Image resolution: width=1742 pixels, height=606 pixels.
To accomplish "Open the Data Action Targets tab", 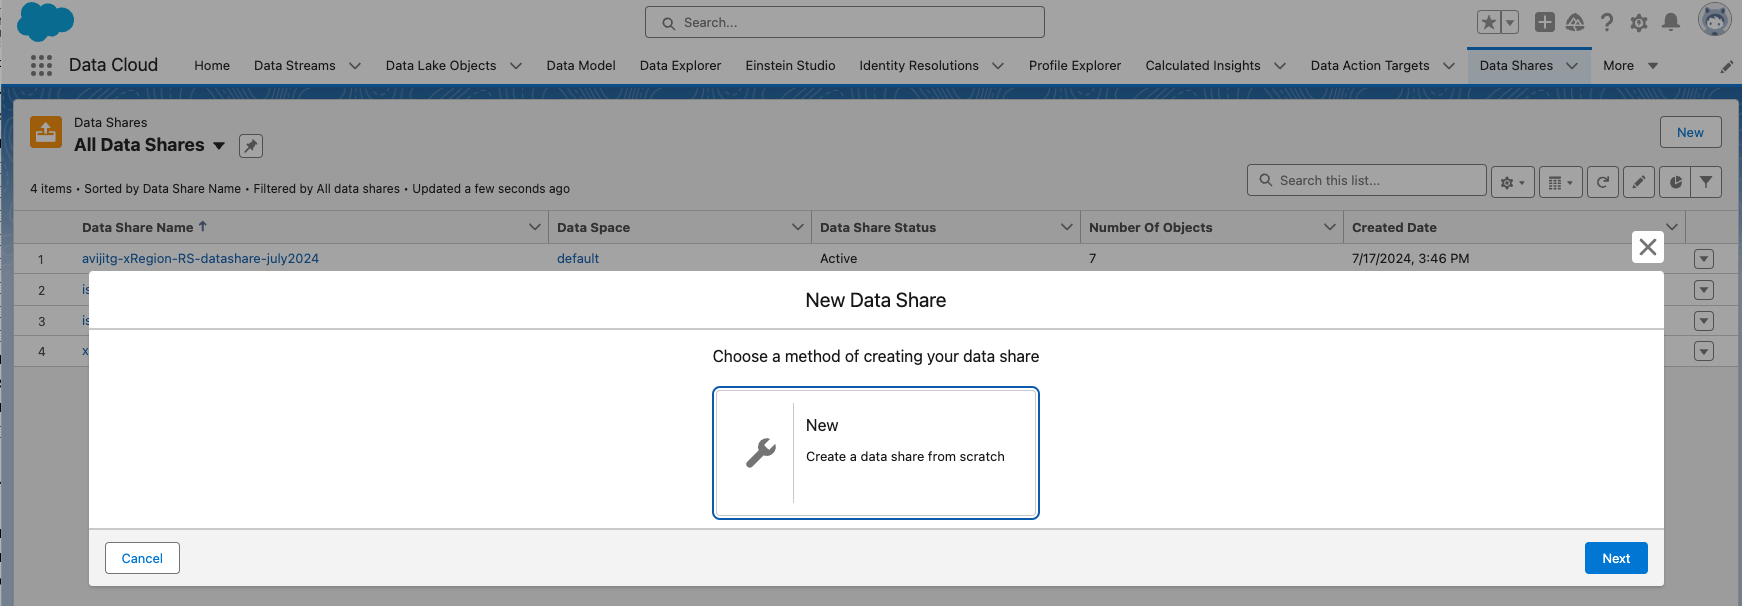I will click(x=1370, y=66).
